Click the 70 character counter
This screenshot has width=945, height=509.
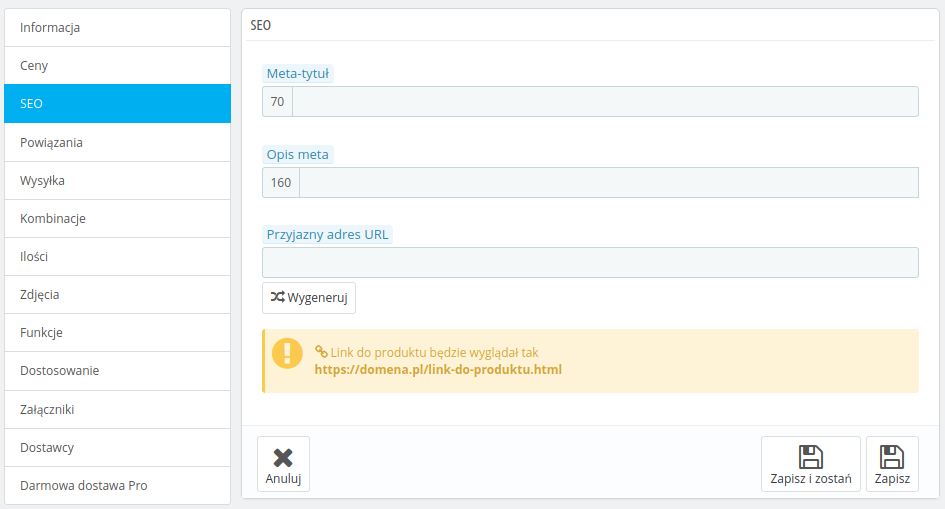(x=277, y=102)
